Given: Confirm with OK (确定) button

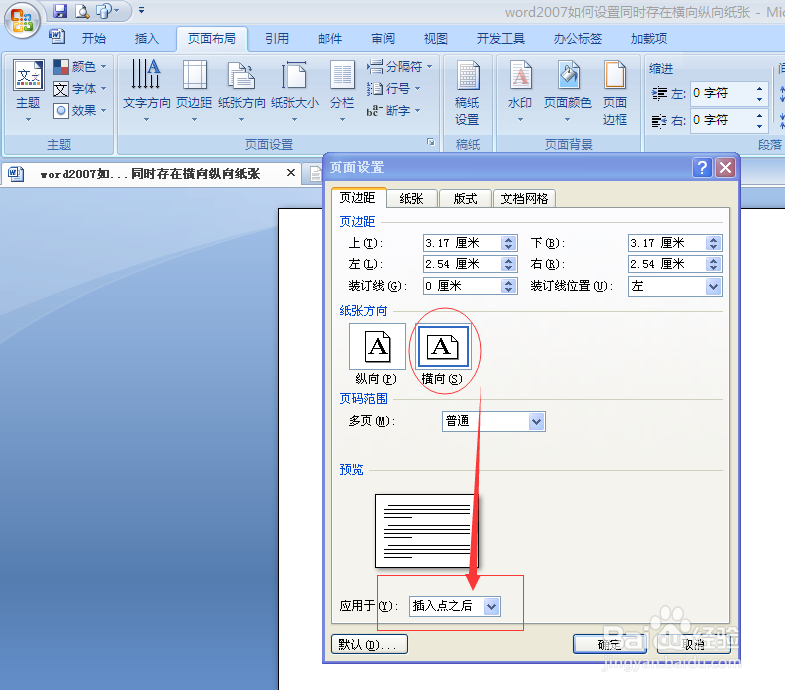Looking at the screenshot, I should [610, 644].
